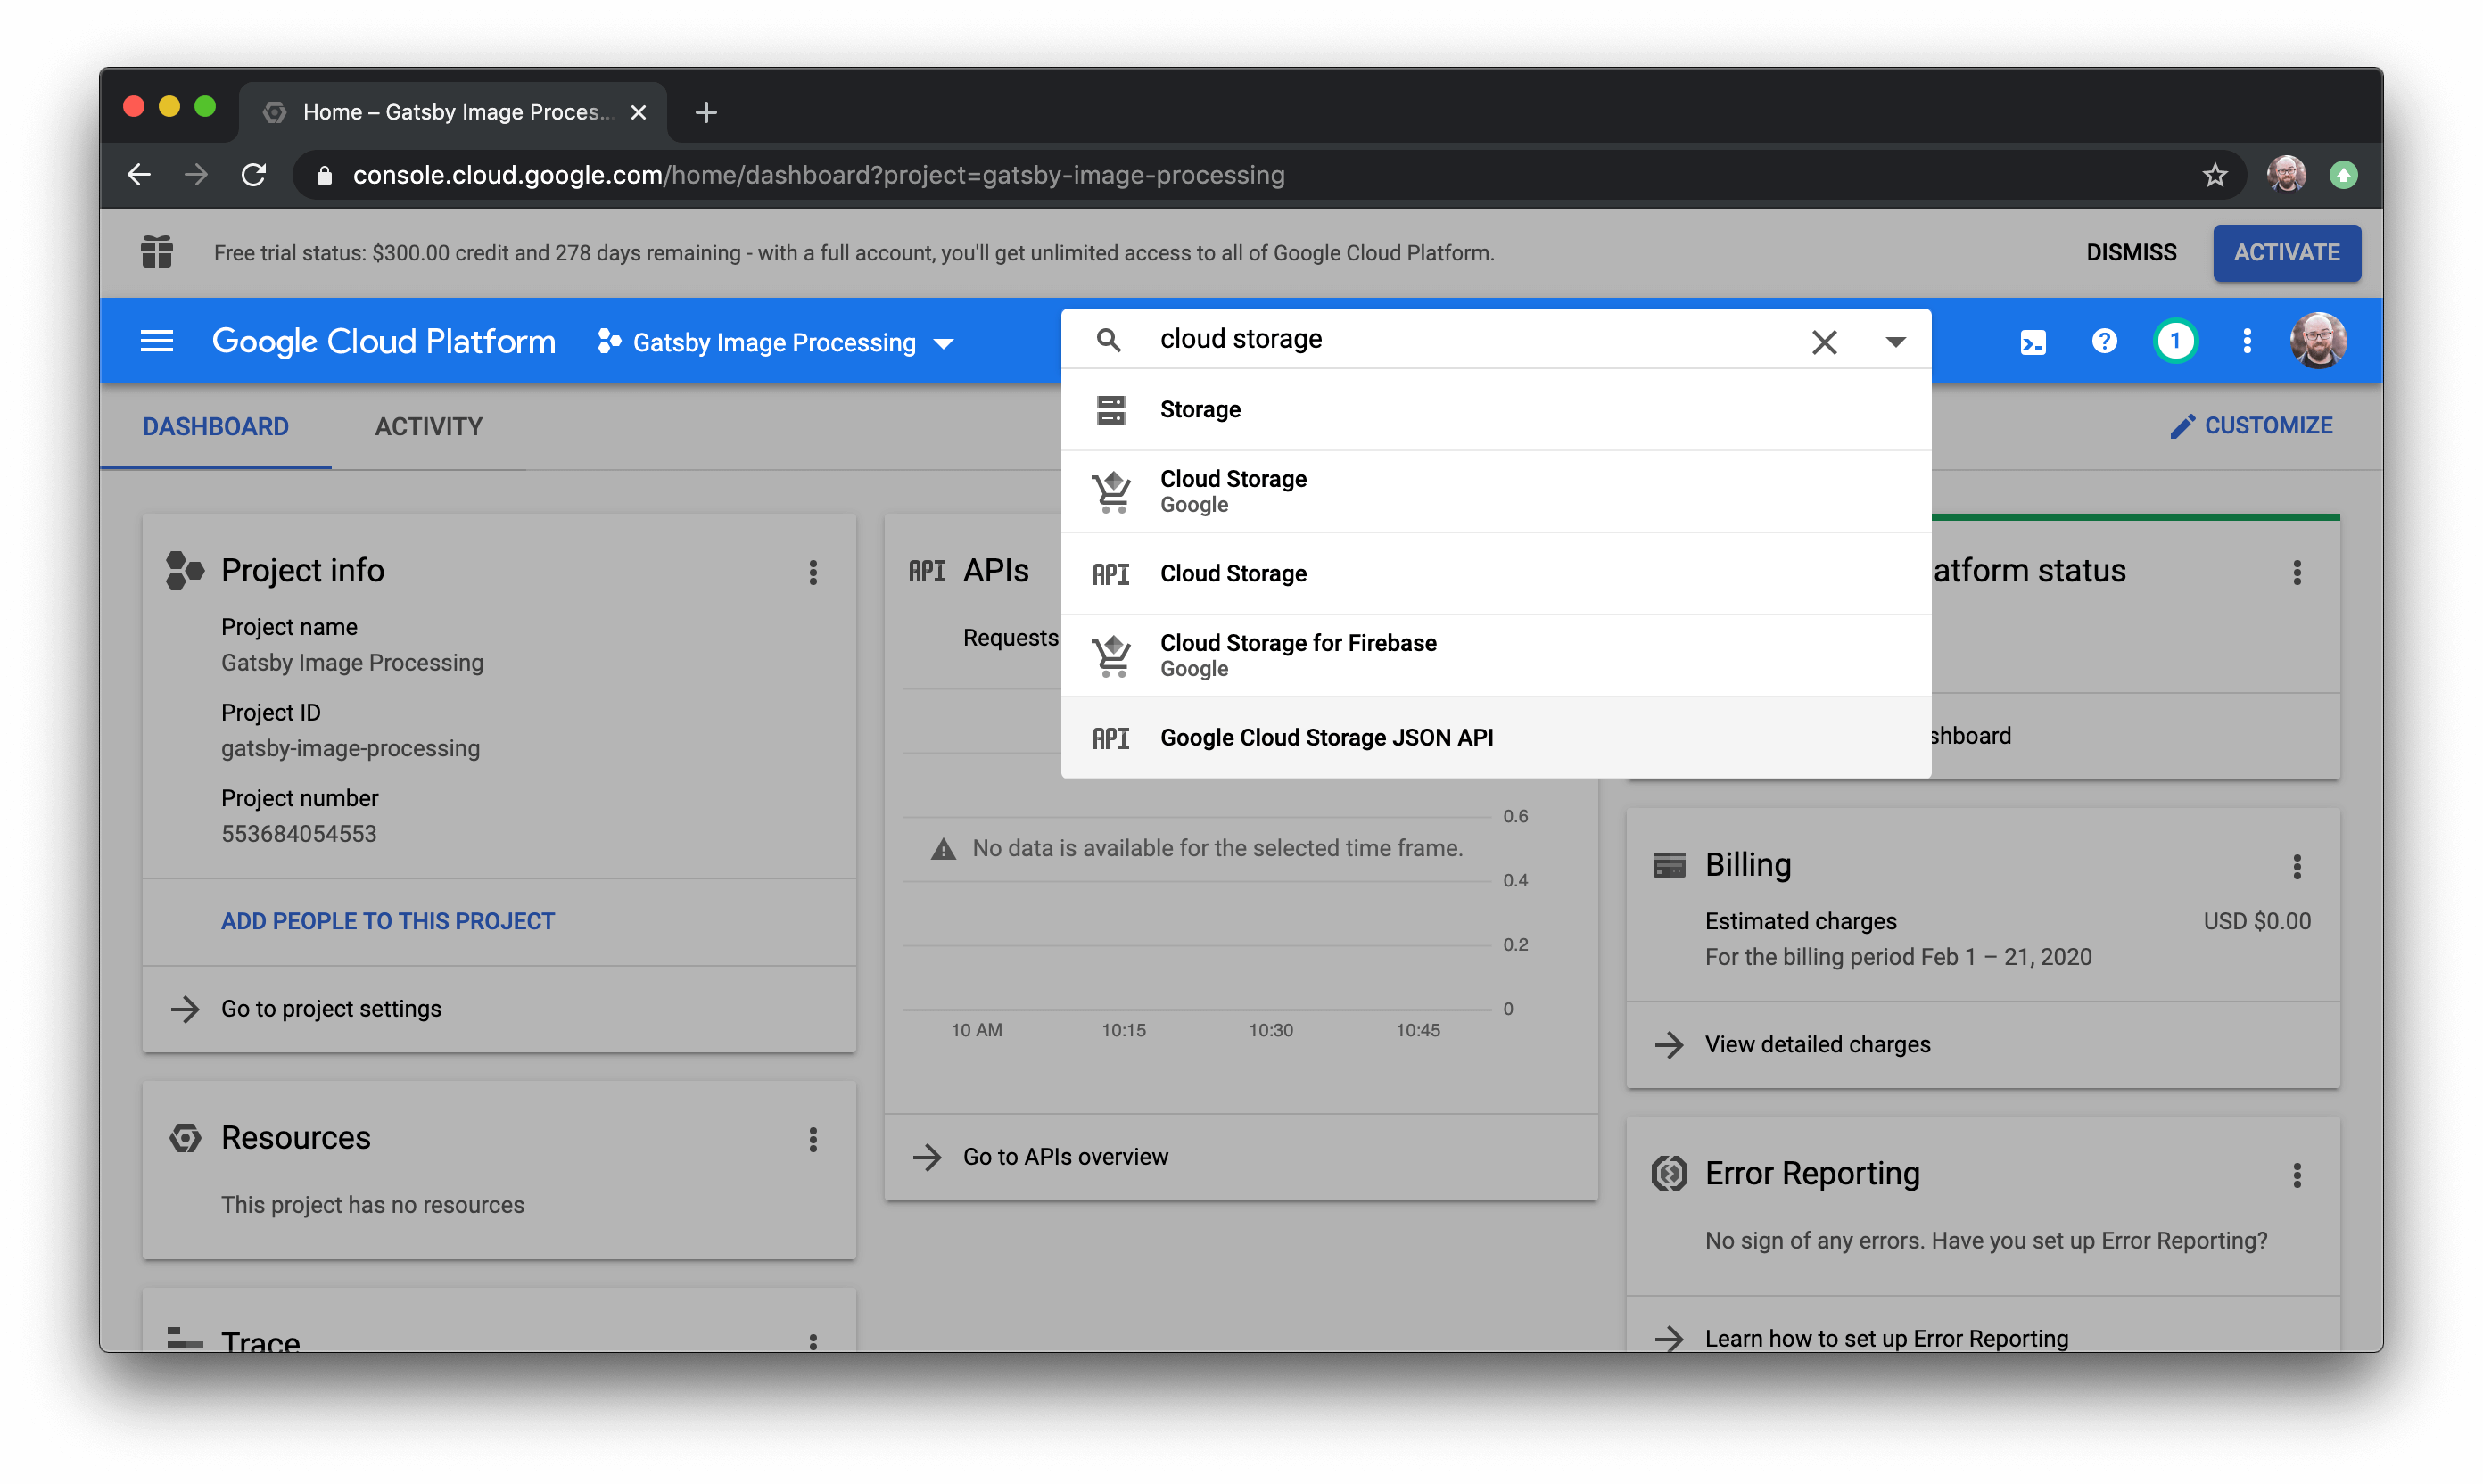Click the ACTIVATE free trial button
Screen dimensions: 2483x1484
[2286, 252]
